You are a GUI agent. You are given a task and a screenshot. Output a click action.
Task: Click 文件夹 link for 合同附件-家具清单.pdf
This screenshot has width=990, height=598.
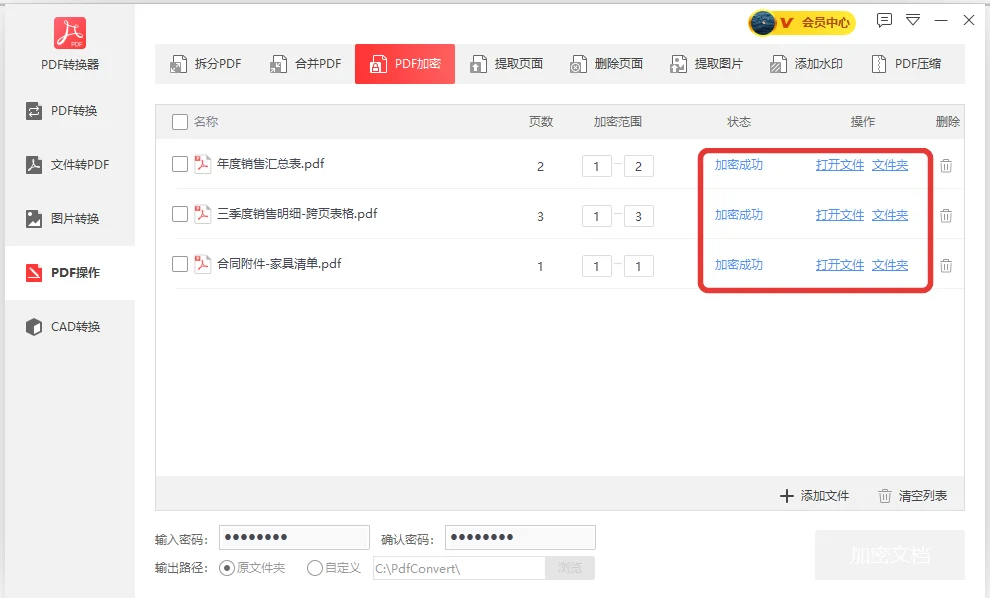[890, 265]
